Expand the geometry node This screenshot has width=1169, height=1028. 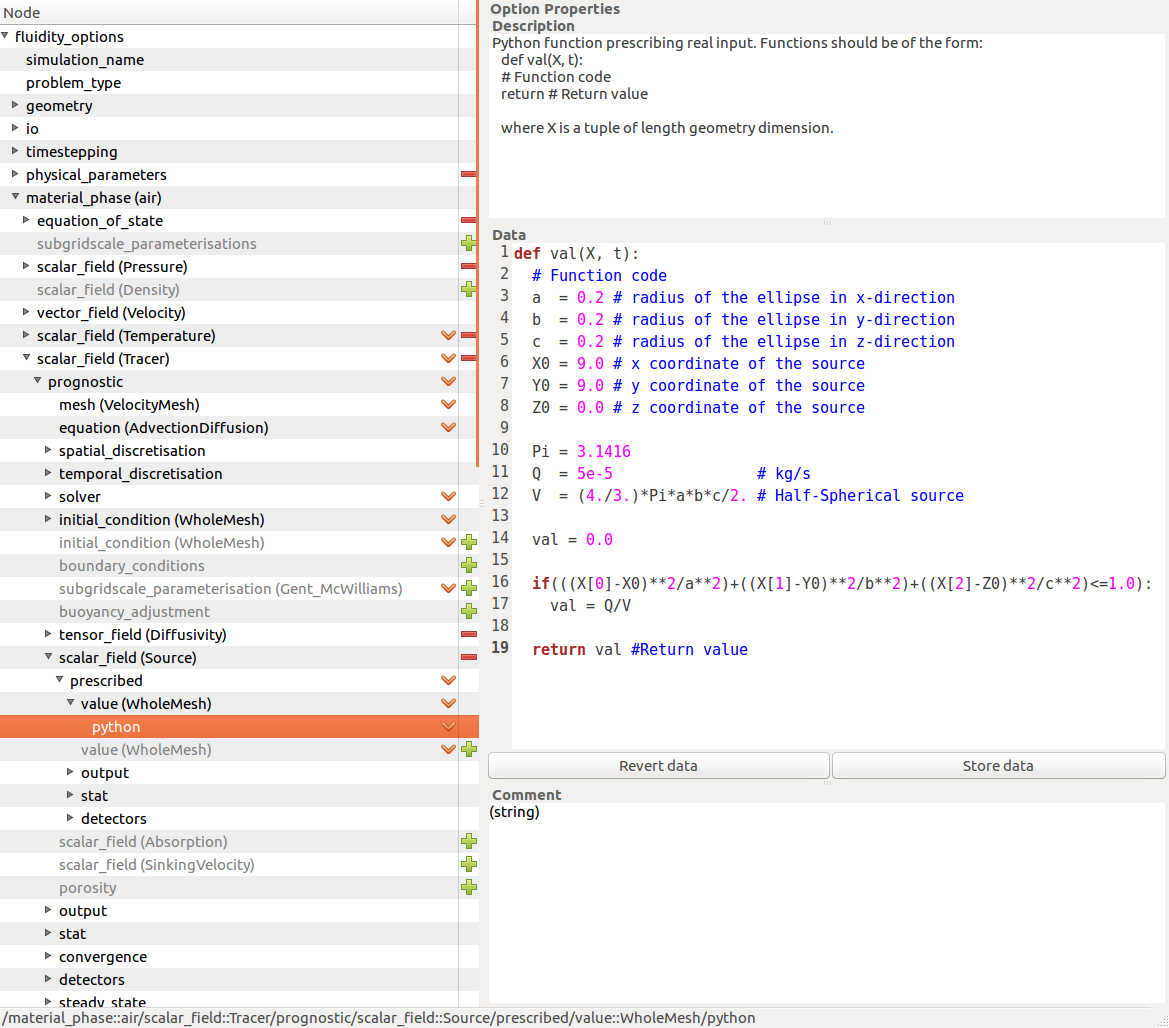[x=15, y=105]
